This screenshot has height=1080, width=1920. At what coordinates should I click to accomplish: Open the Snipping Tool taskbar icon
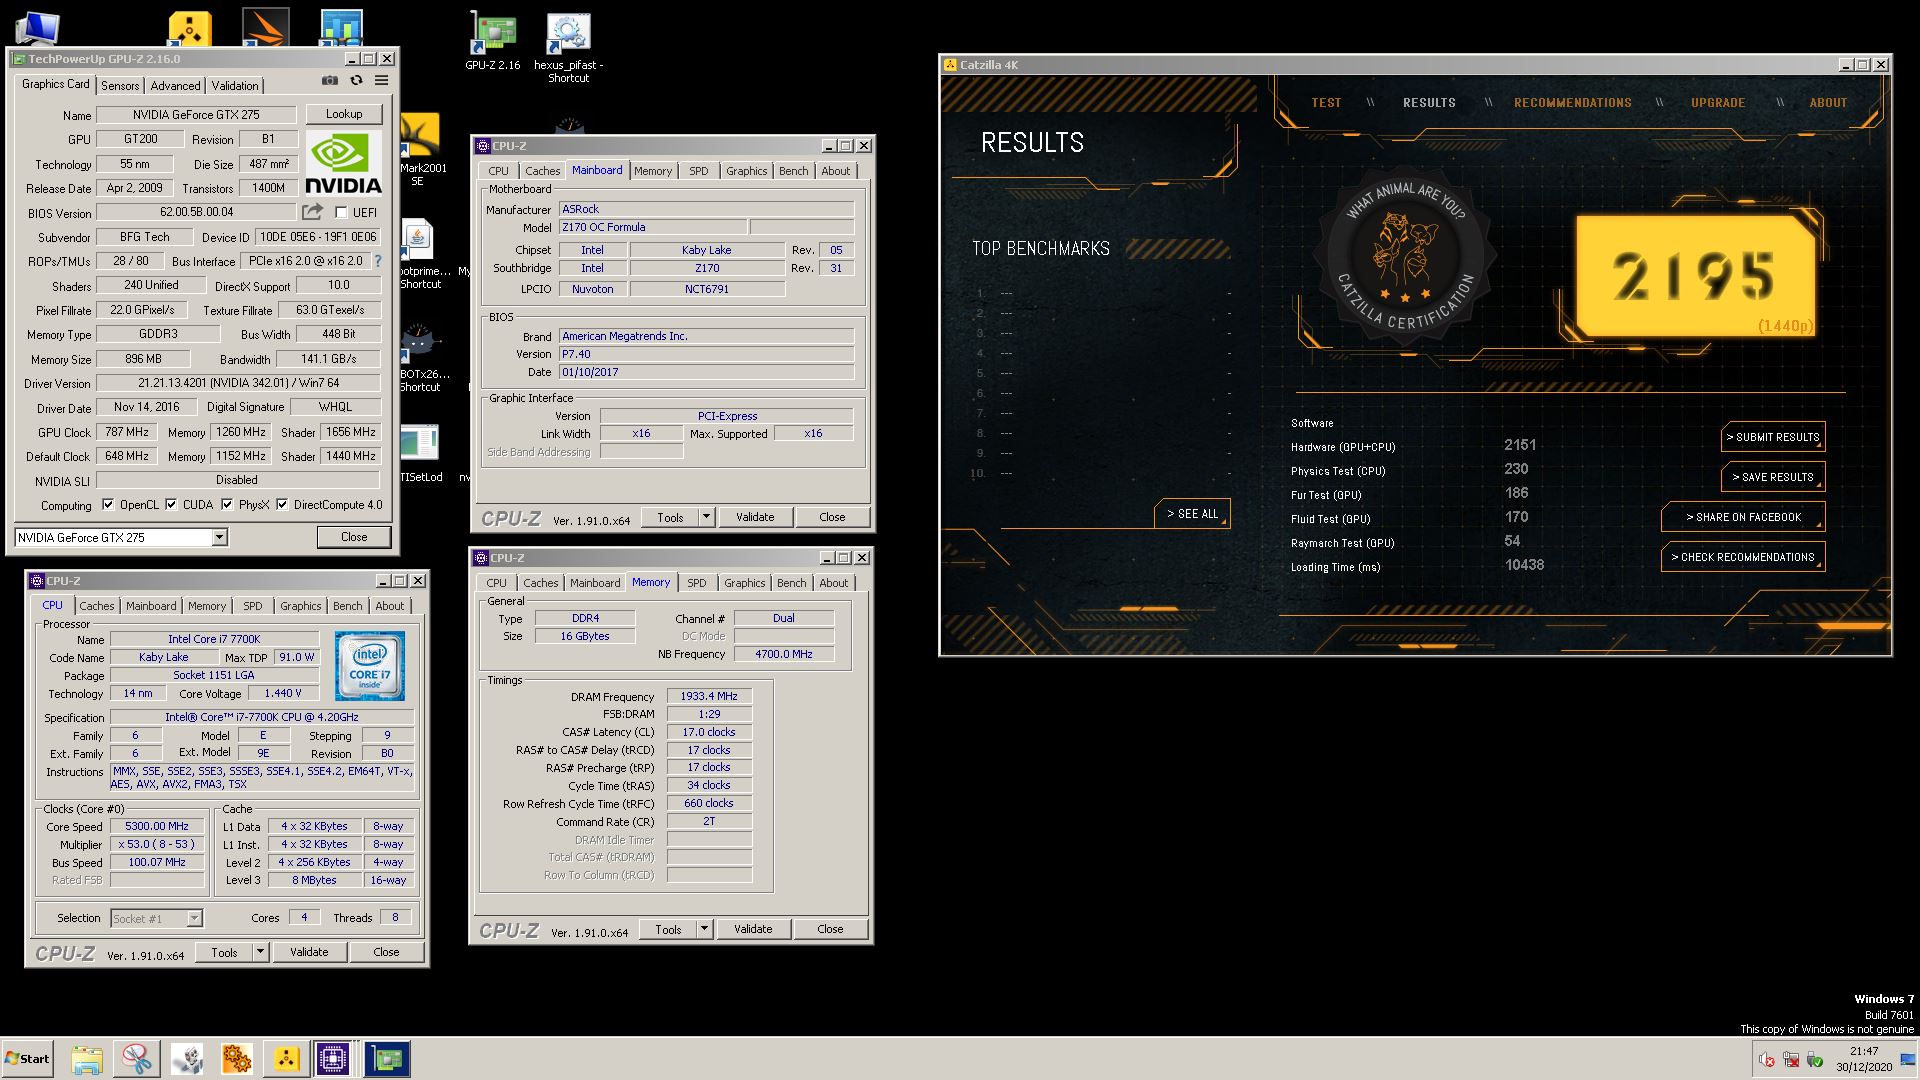[137, 1059]
